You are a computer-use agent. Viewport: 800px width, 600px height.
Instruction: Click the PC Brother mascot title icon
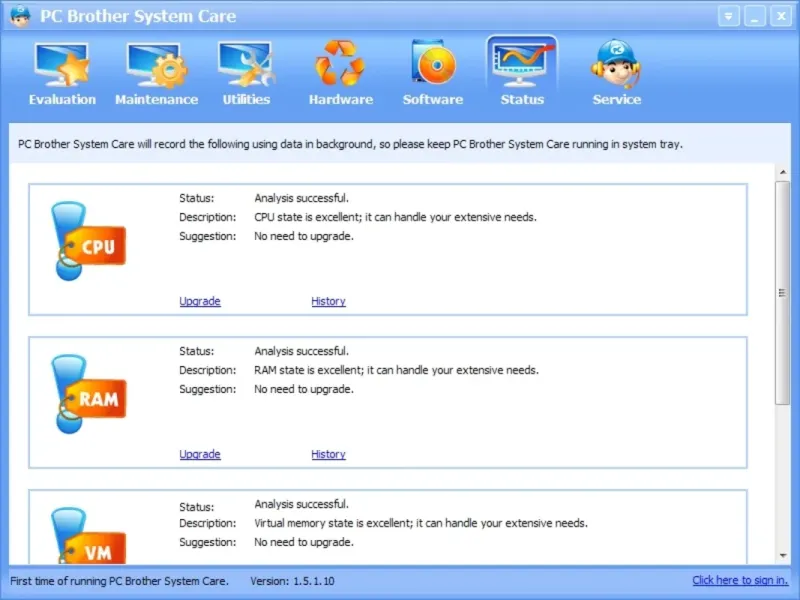click(x=20, y=16)
